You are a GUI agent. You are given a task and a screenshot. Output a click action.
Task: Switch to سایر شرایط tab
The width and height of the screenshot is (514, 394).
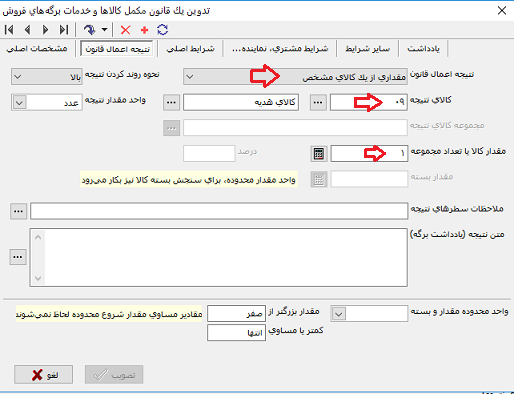coord(367,49)
